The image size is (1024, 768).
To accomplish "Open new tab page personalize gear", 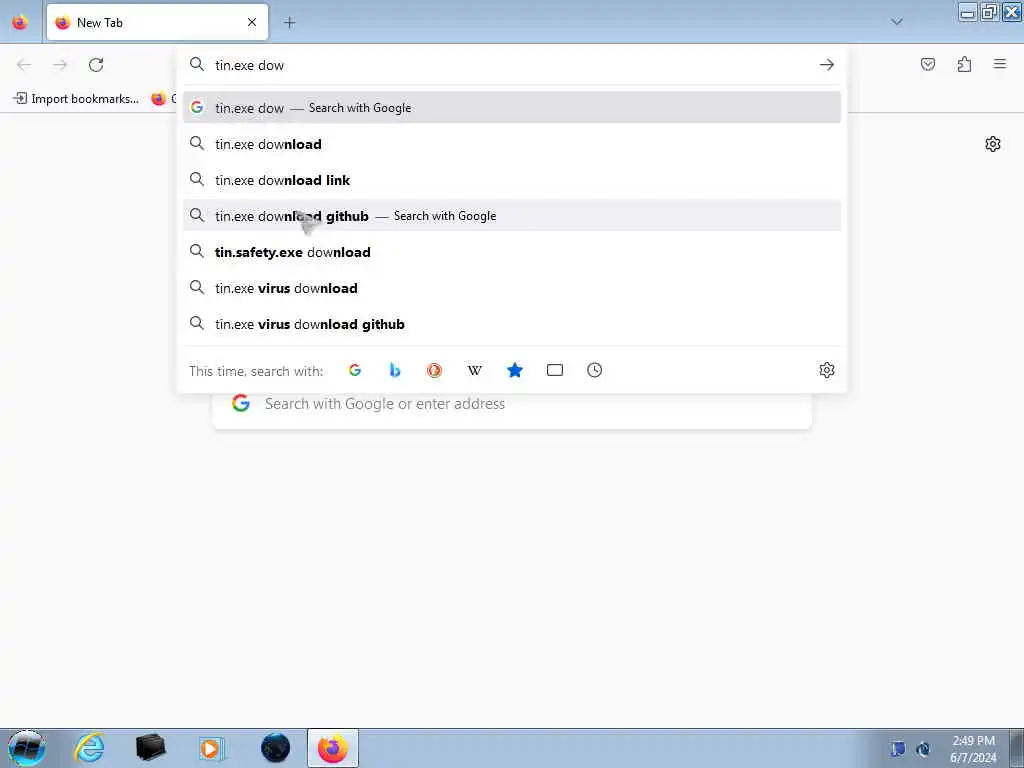I will point(993,144).
